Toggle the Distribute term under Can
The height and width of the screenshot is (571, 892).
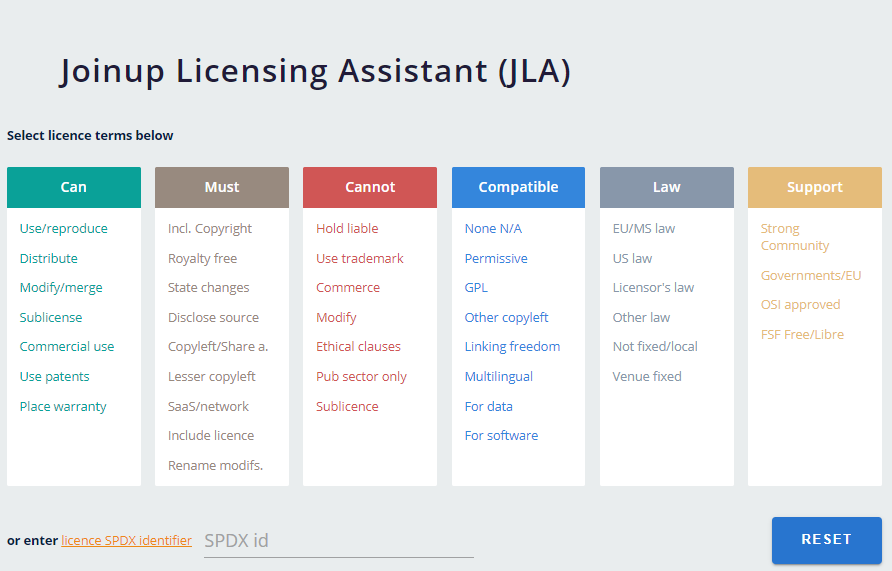coord(48,258)
